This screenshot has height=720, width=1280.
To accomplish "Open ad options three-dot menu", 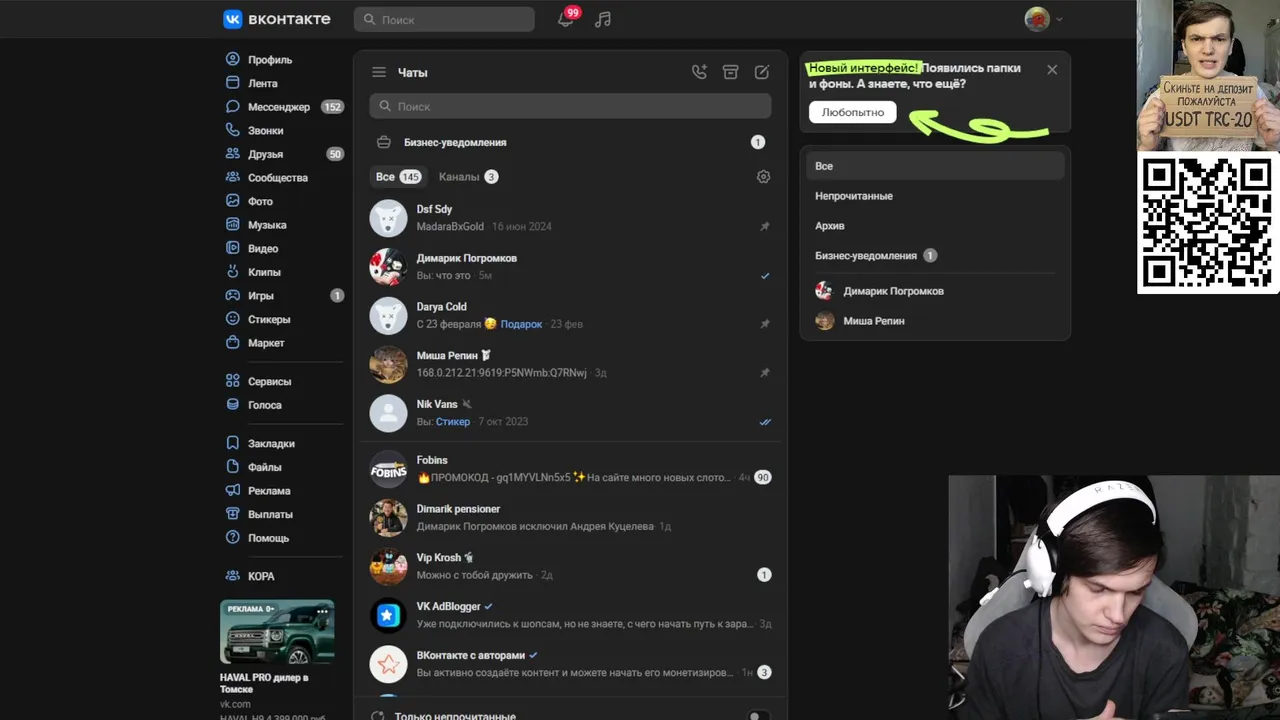I will click(322, 610).
